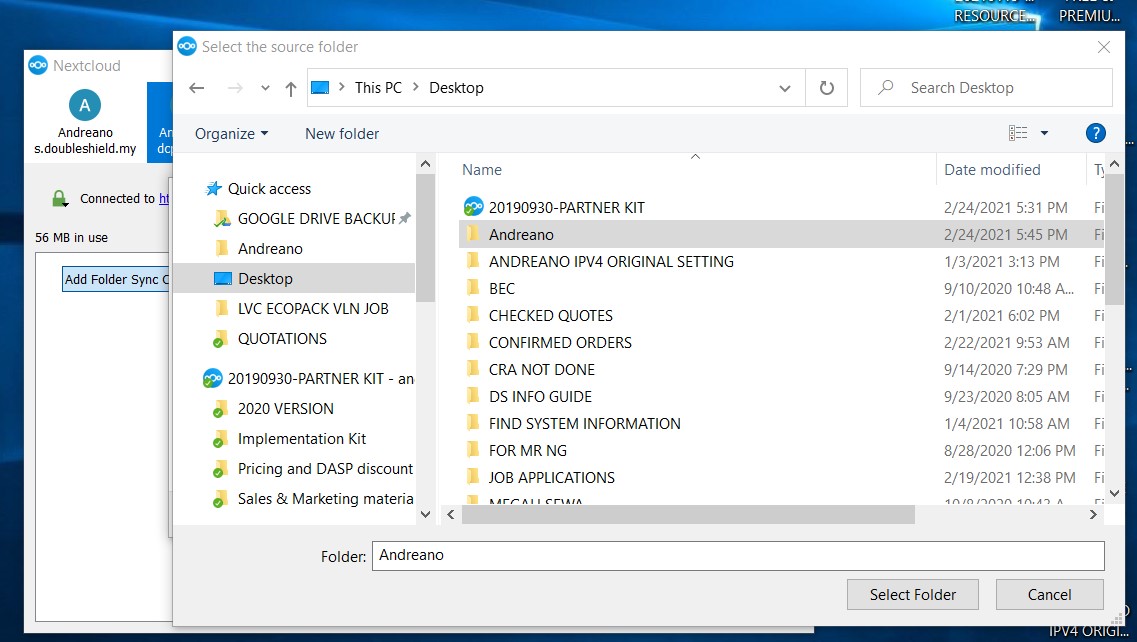Viewport: 1137px width, 642px height.
Task: Click the change view layout icon
Action: pos(1018,133)
